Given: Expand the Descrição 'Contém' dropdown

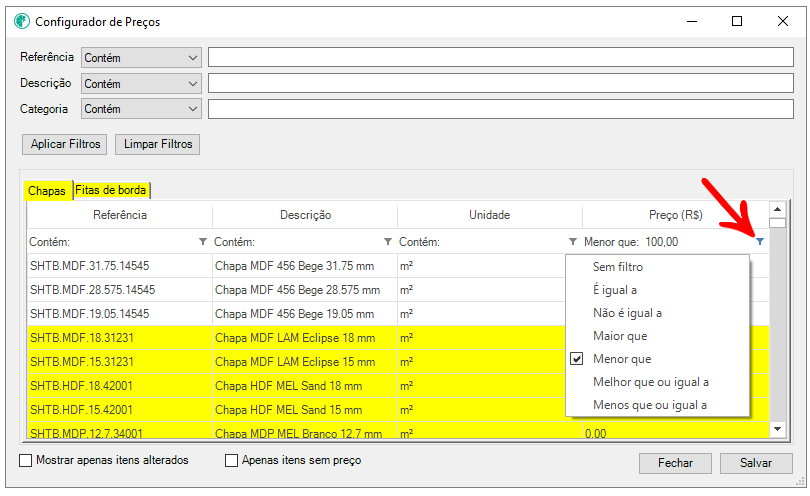Looking at the screenshot, I should [141, 84].
